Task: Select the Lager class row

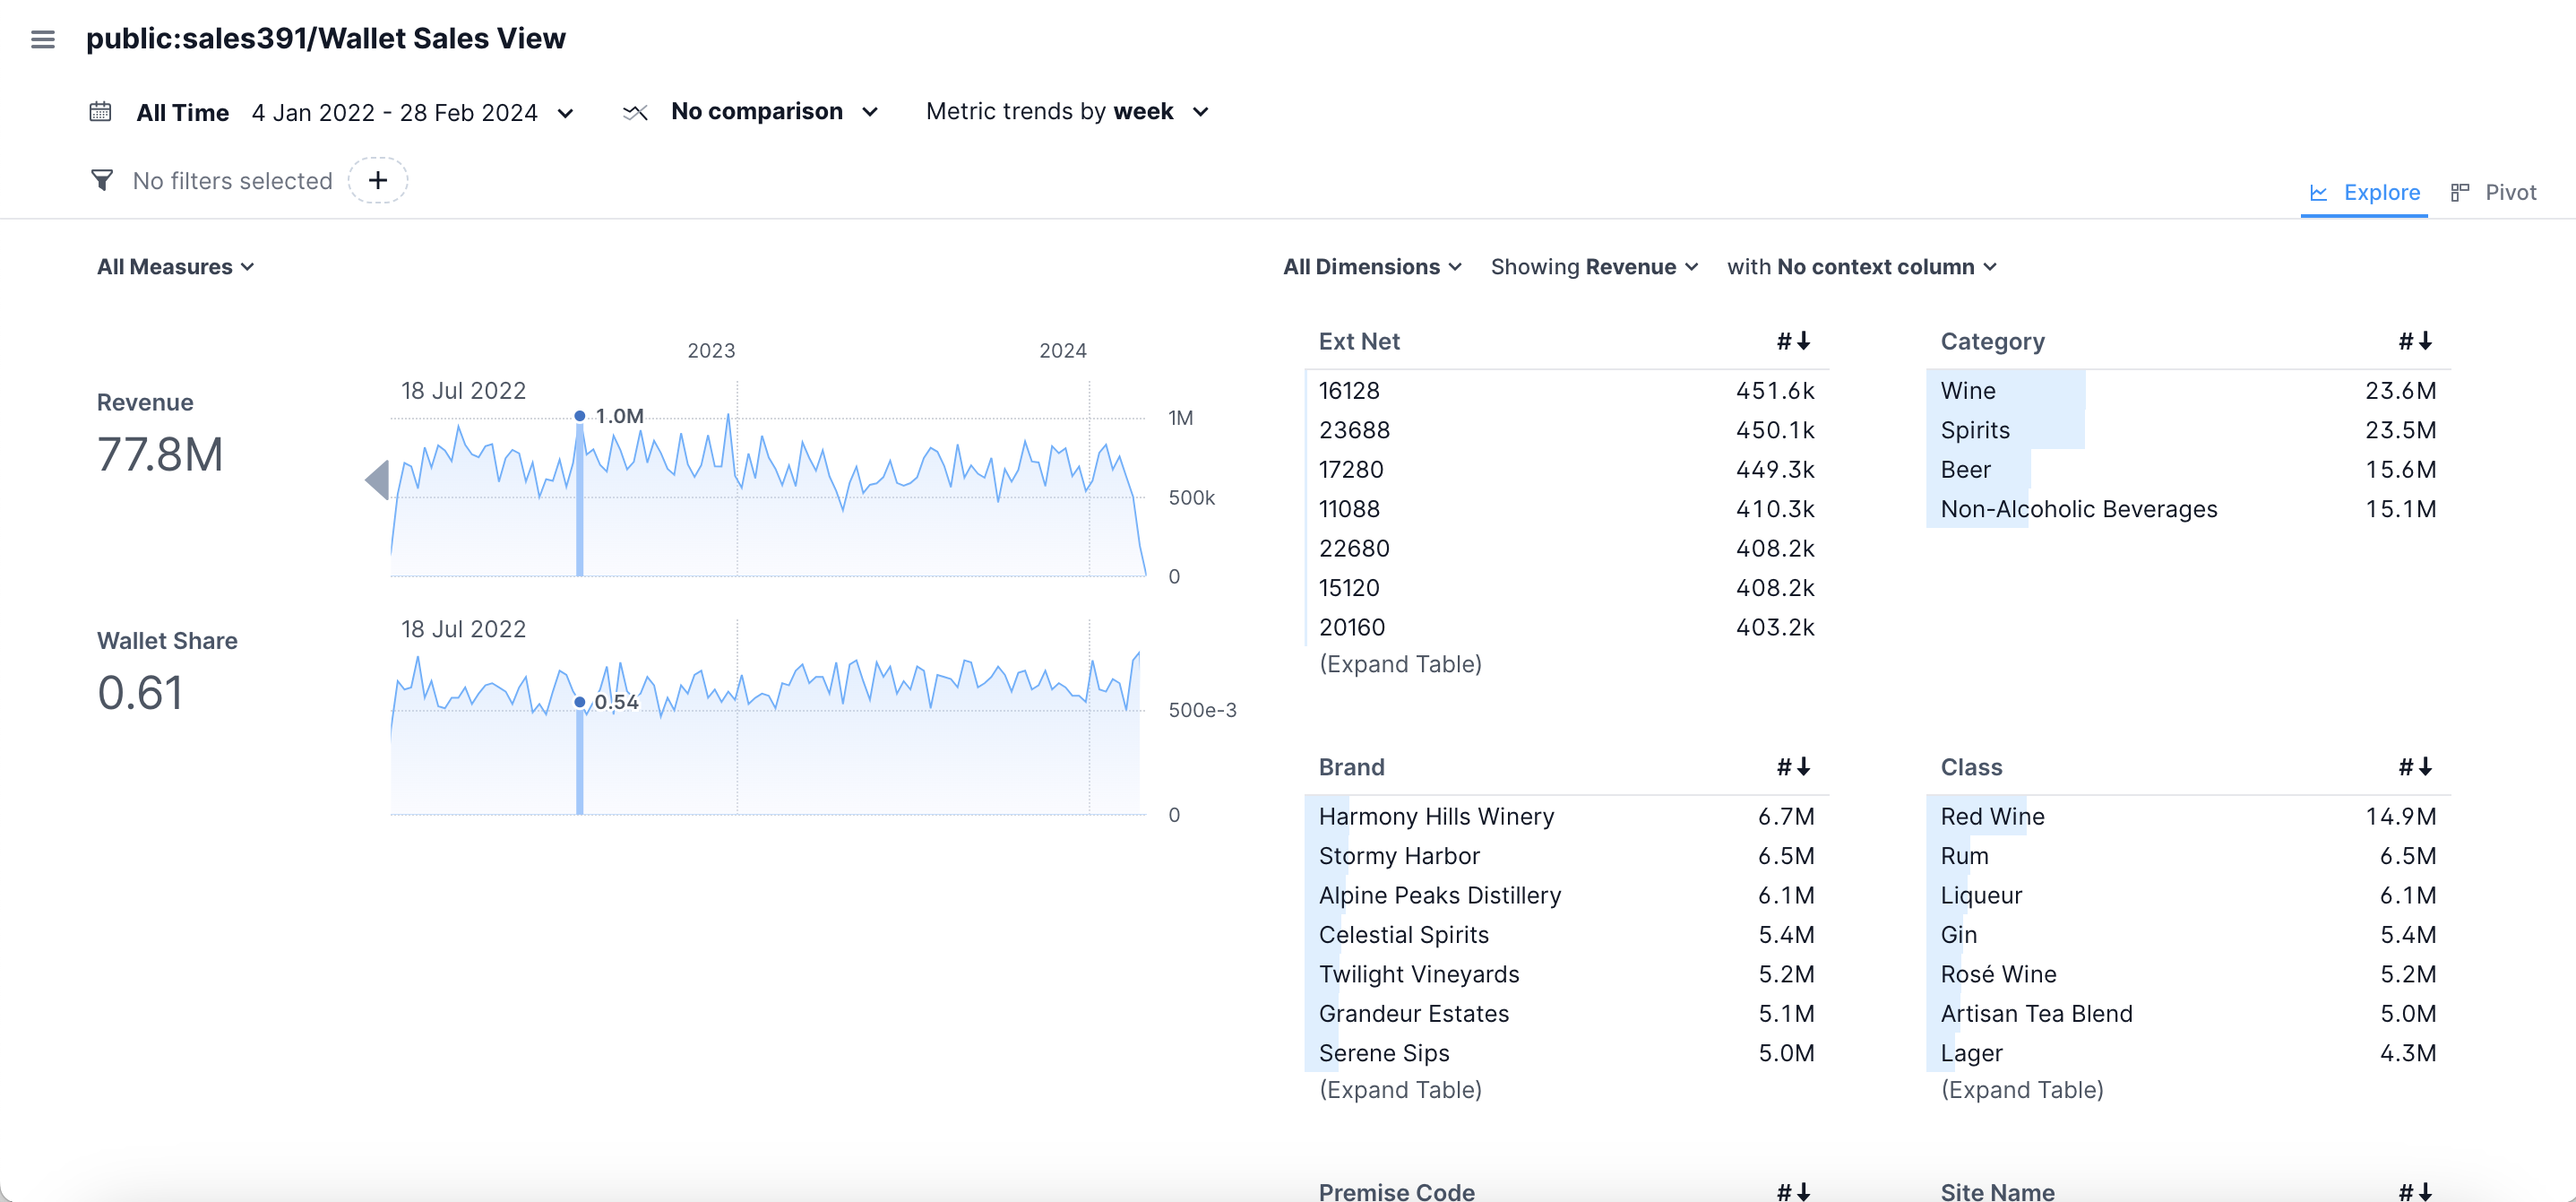Action: [2188, 1053]
